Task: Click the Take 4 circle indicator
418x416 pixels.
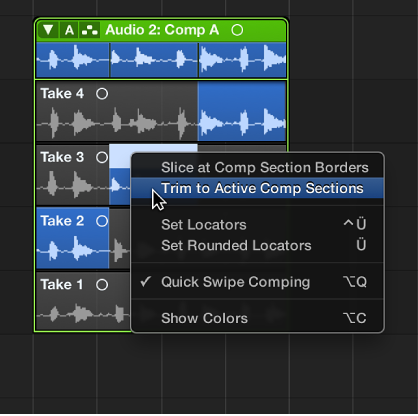Action: tap(102, 94)
